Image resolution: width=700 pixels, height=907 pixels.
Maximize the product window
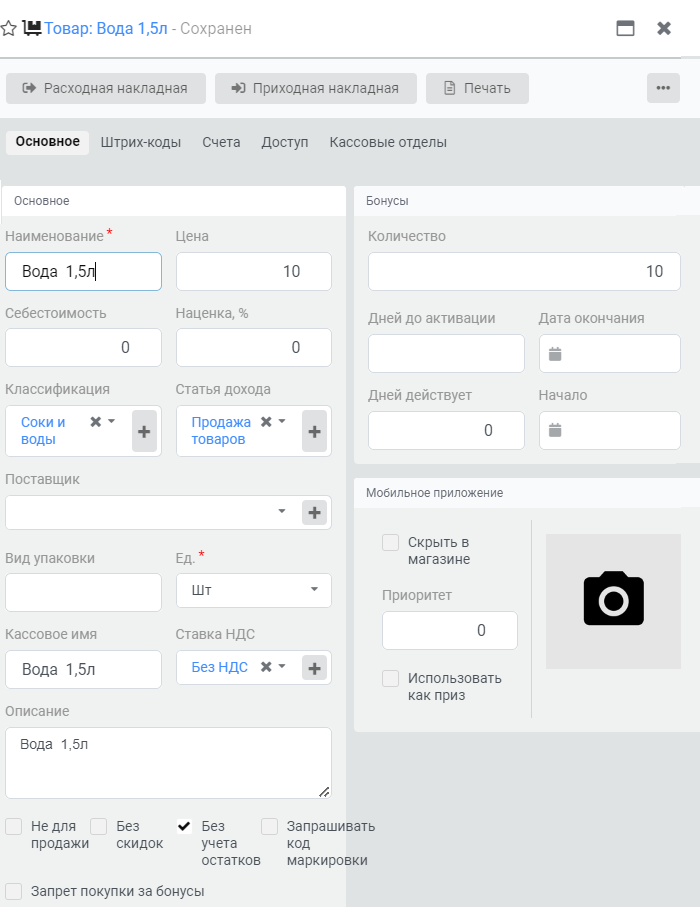pyautogui.click(x=625, y=28)
